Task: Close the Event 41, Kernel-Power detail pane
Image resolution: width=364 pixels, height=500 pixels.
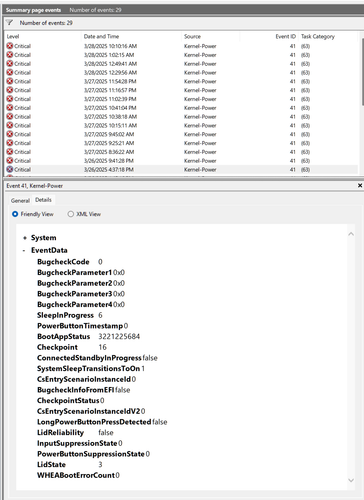Action: coord(360,185)
